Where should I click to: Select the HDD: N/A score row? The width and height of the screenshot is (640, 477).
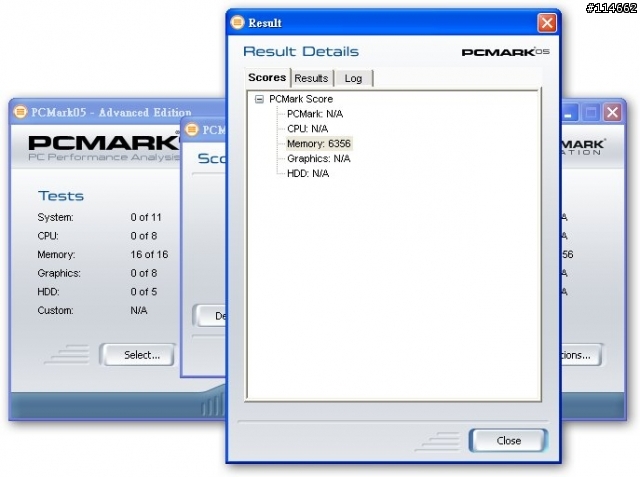(308, 173)
